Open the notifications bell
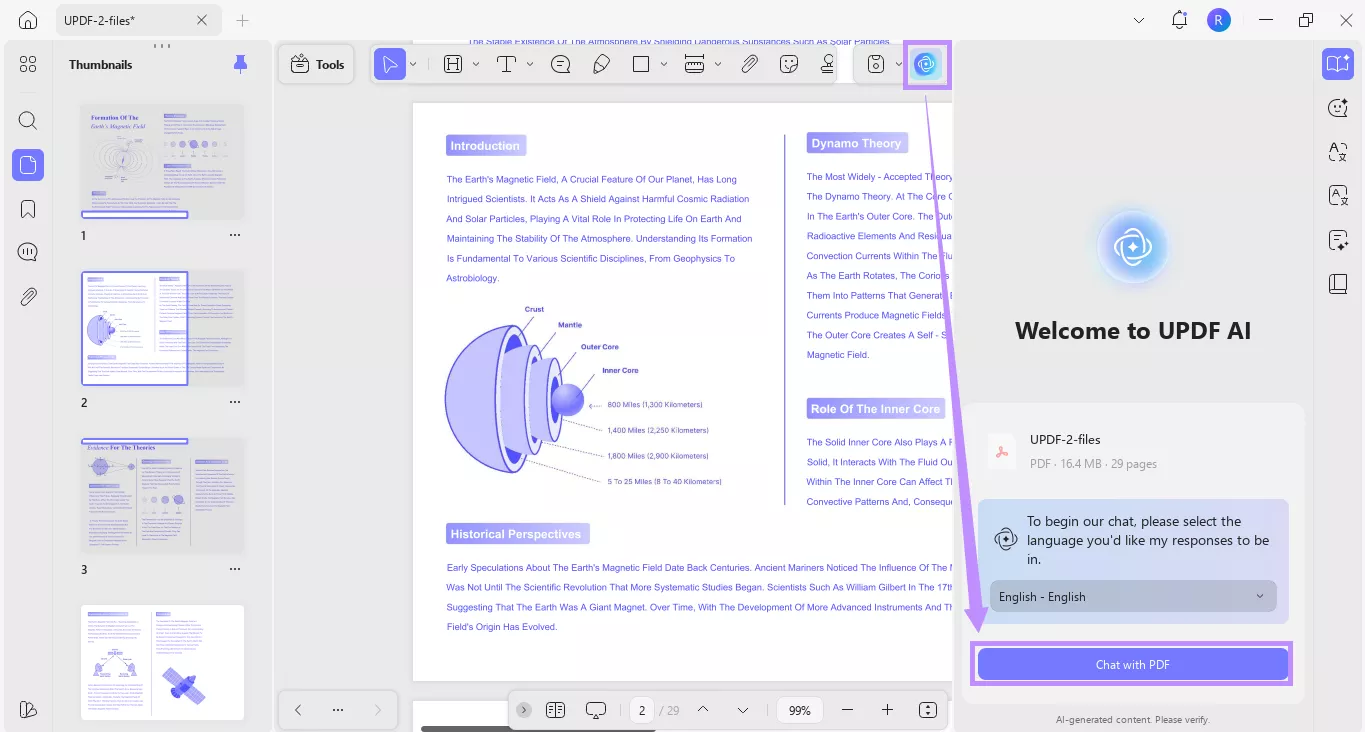Screen dimensions: 1365x732 [1179, 20]
